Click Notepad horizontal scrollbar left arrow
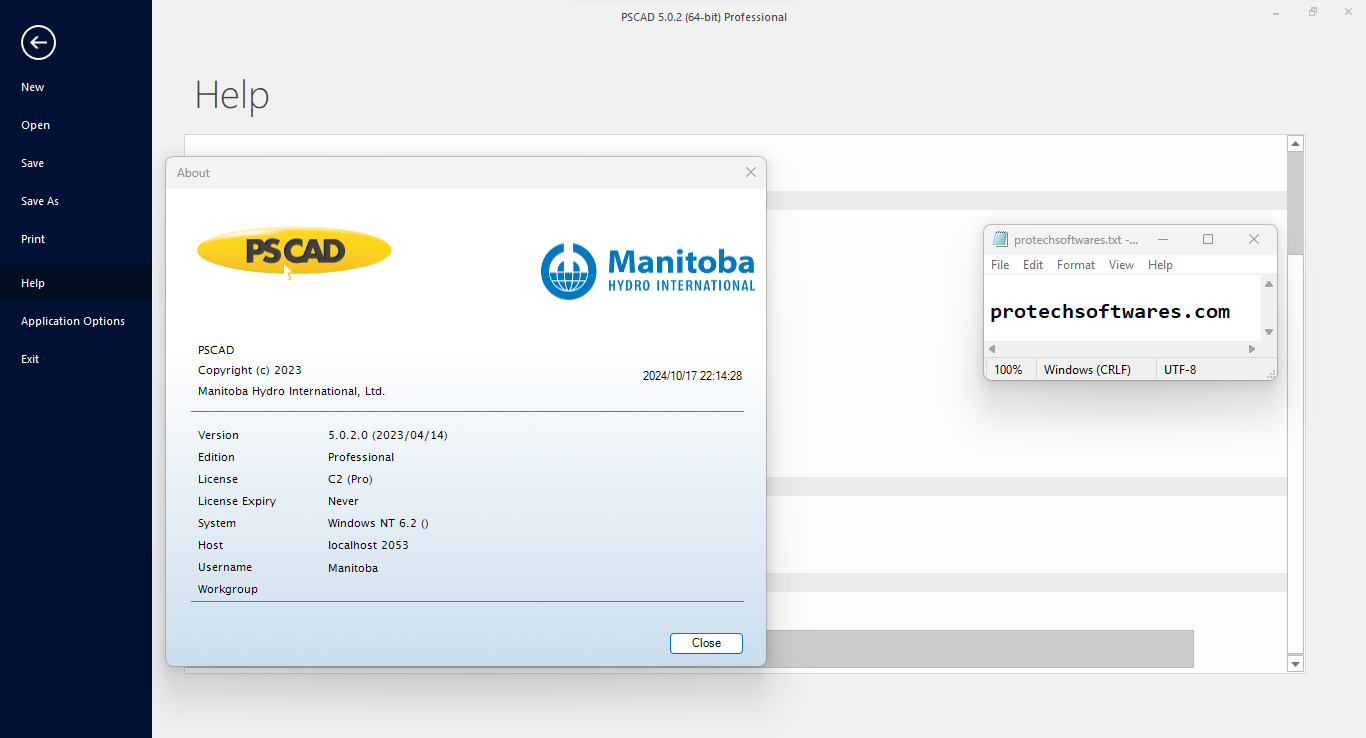Image resolution: width=1366 pixels, height=738 pixels. (x=992, y=349)
